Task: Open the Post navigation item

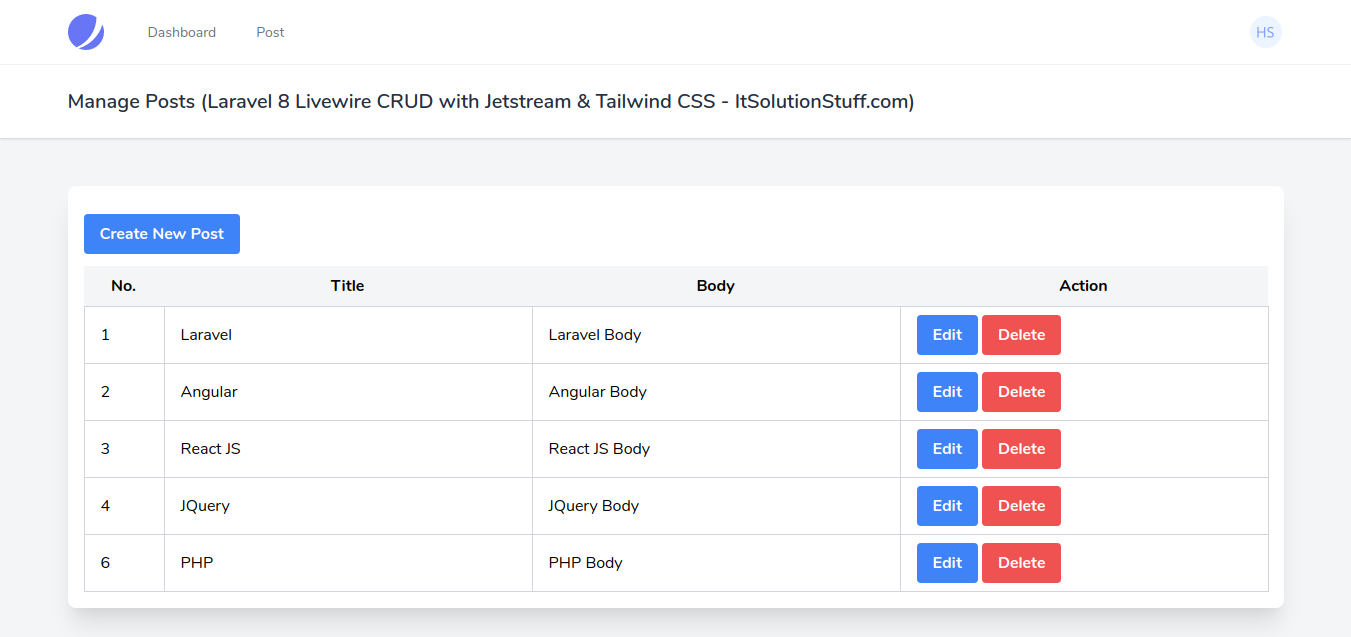Action: coord(269,31)
